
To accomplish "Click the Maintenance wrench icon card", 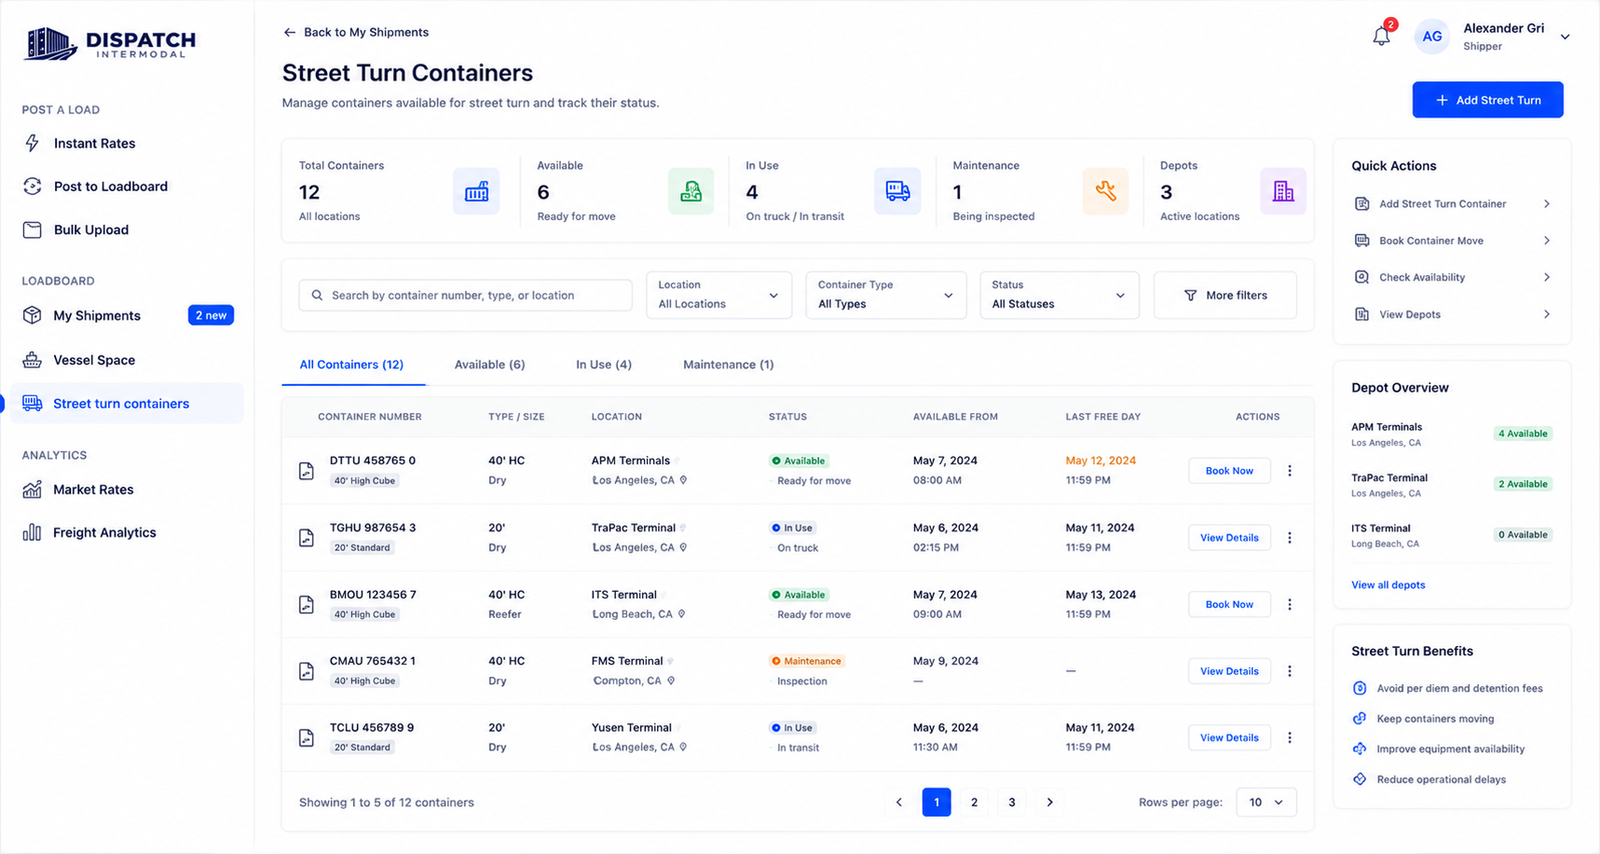I will [x=1106, y=191].
